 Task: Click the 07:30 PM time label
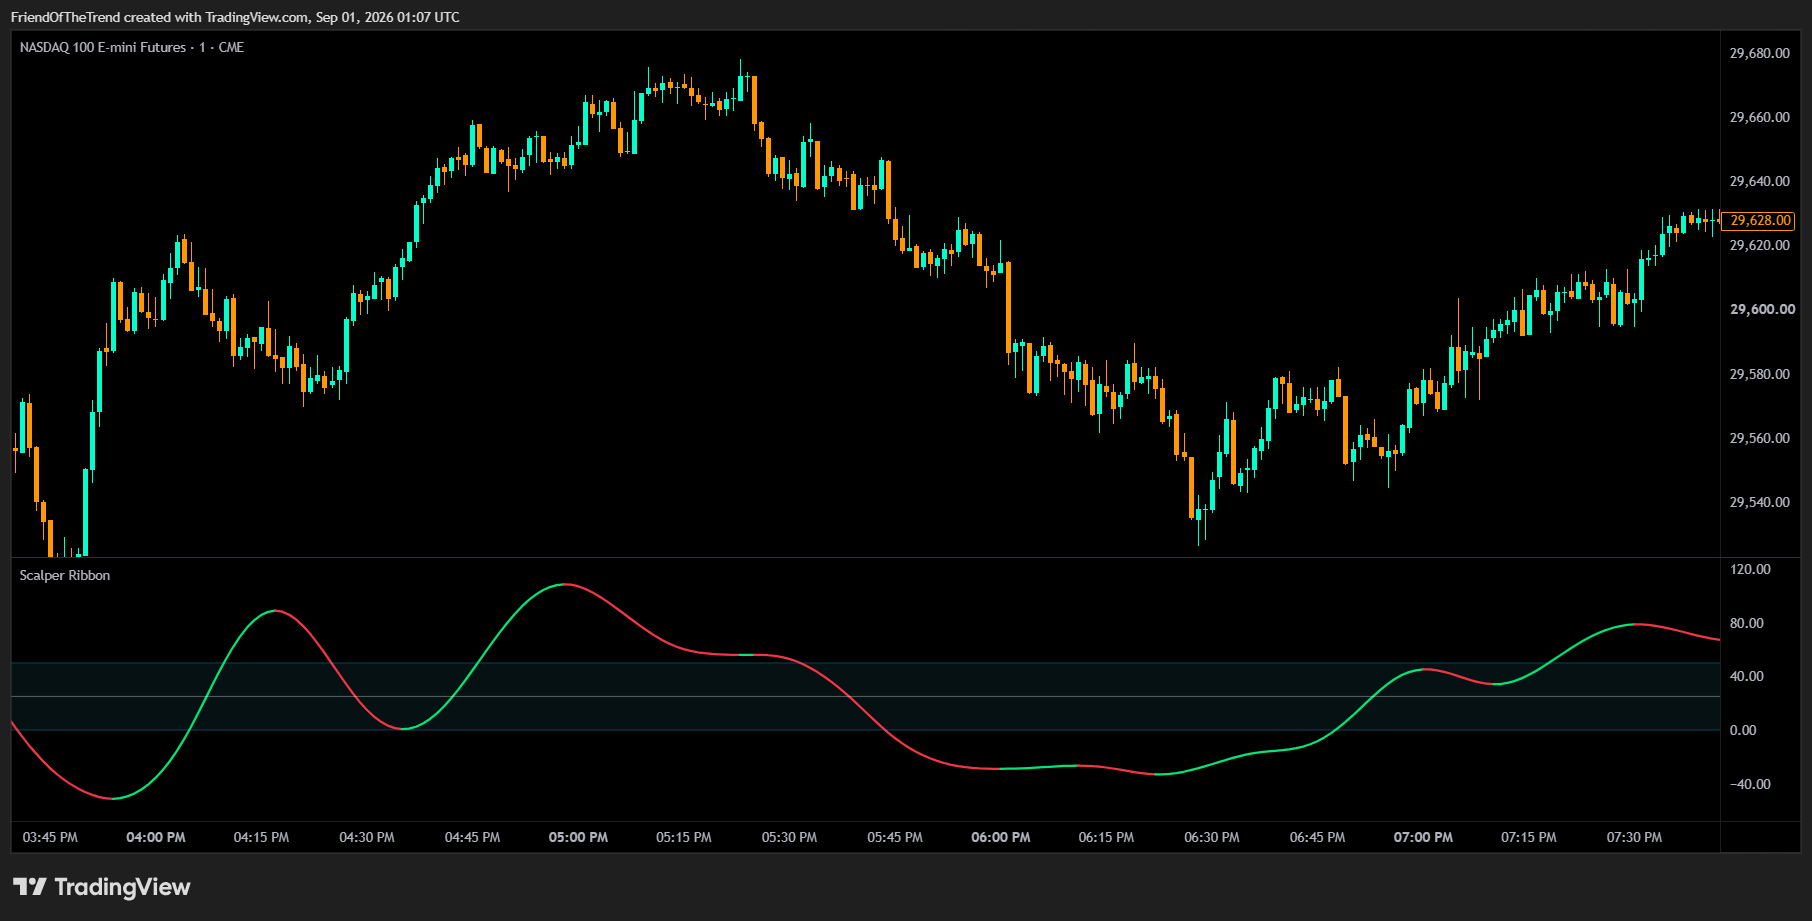tap(1634, 837)
